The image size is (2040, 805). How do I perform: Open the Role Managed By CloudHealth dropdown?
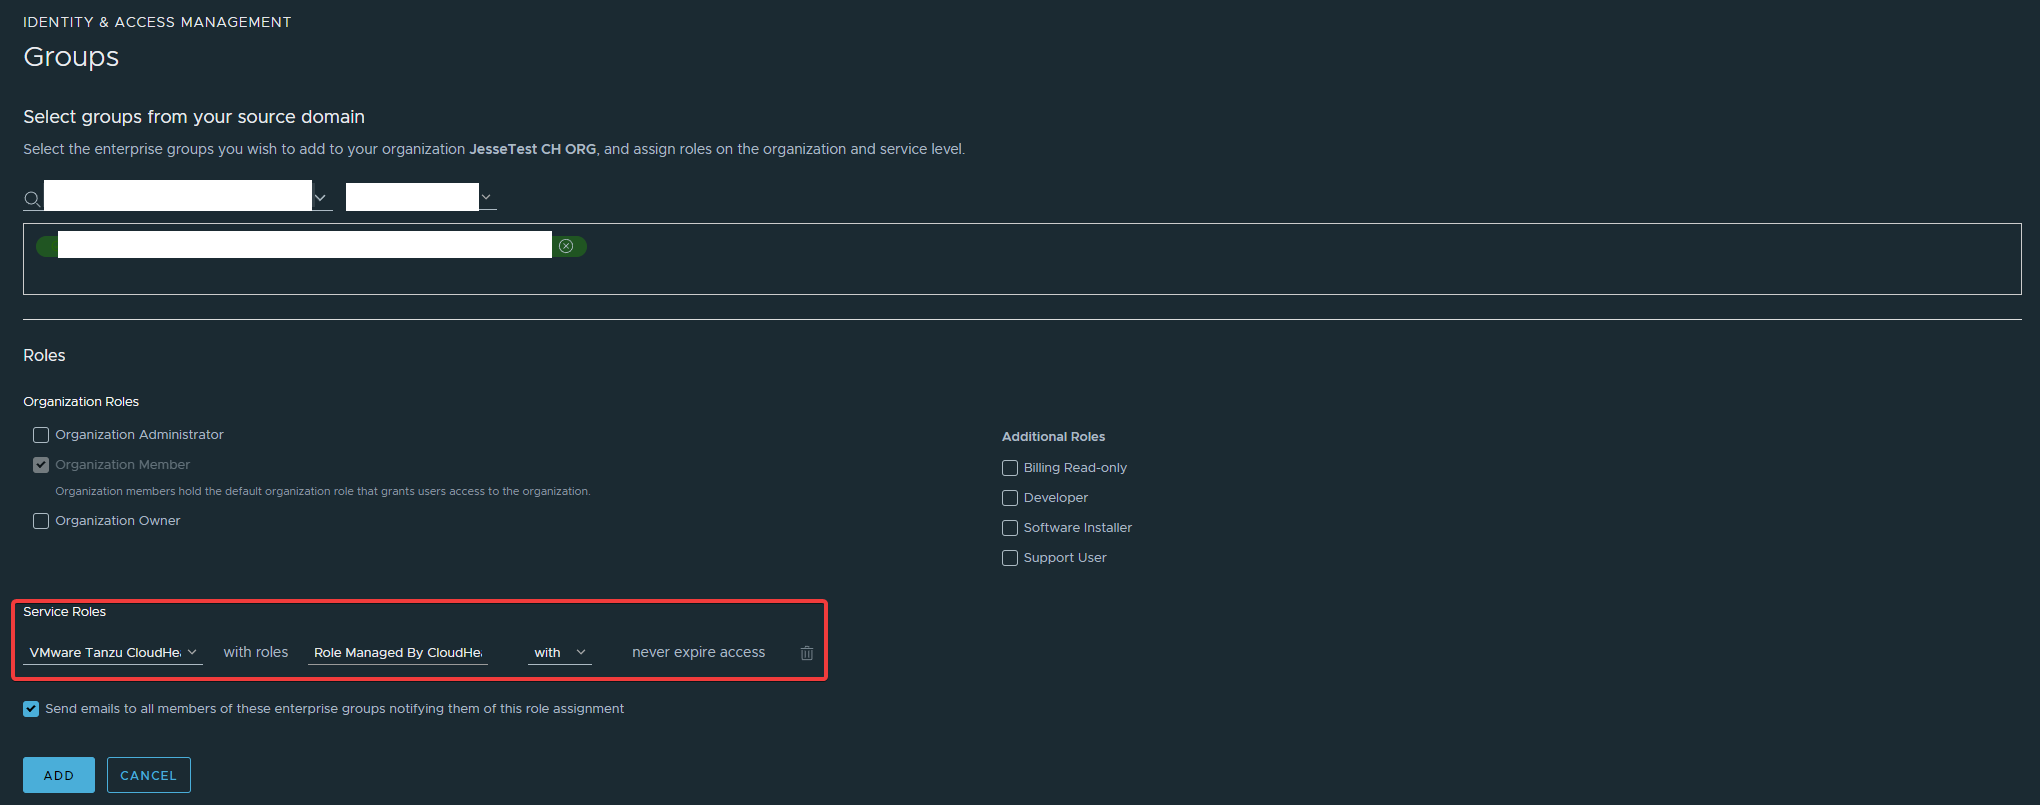399,653
